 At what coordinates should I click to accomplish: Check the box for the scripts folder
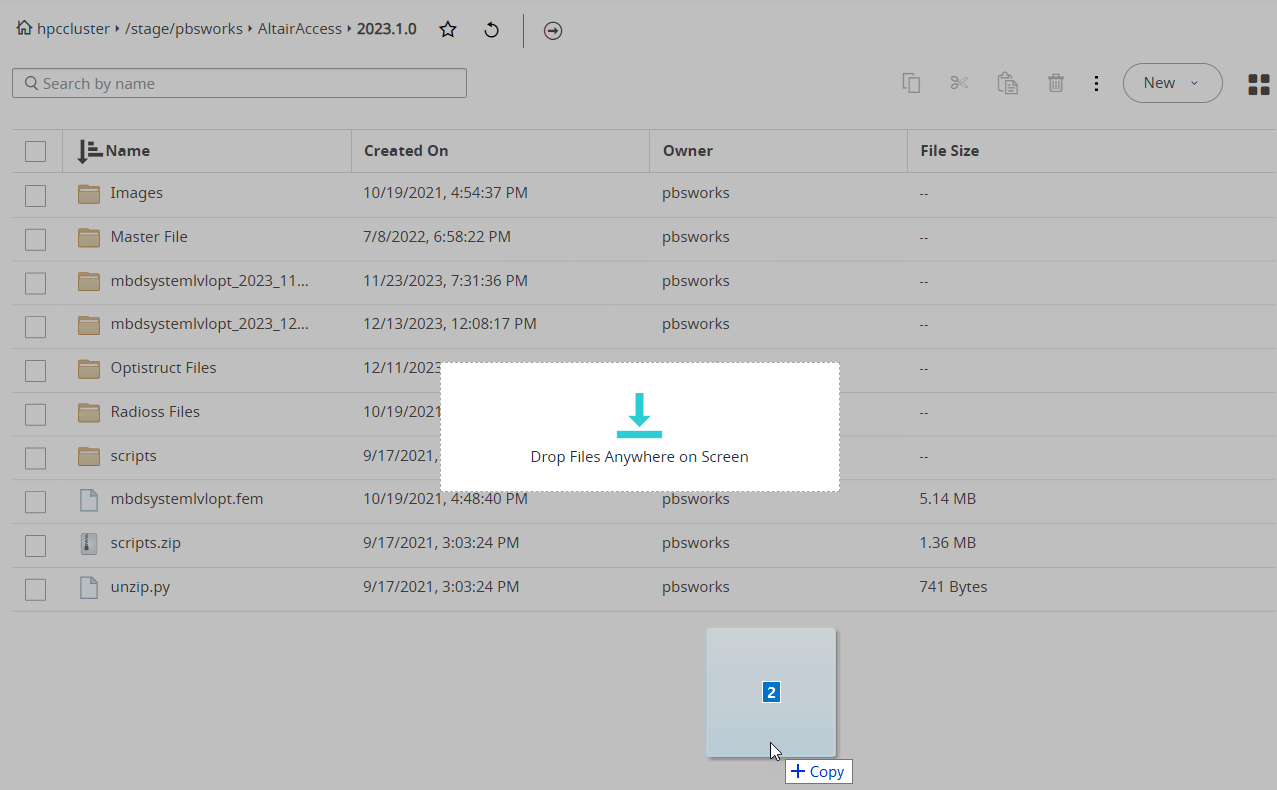pyautogui.click(x=35, y=458)
